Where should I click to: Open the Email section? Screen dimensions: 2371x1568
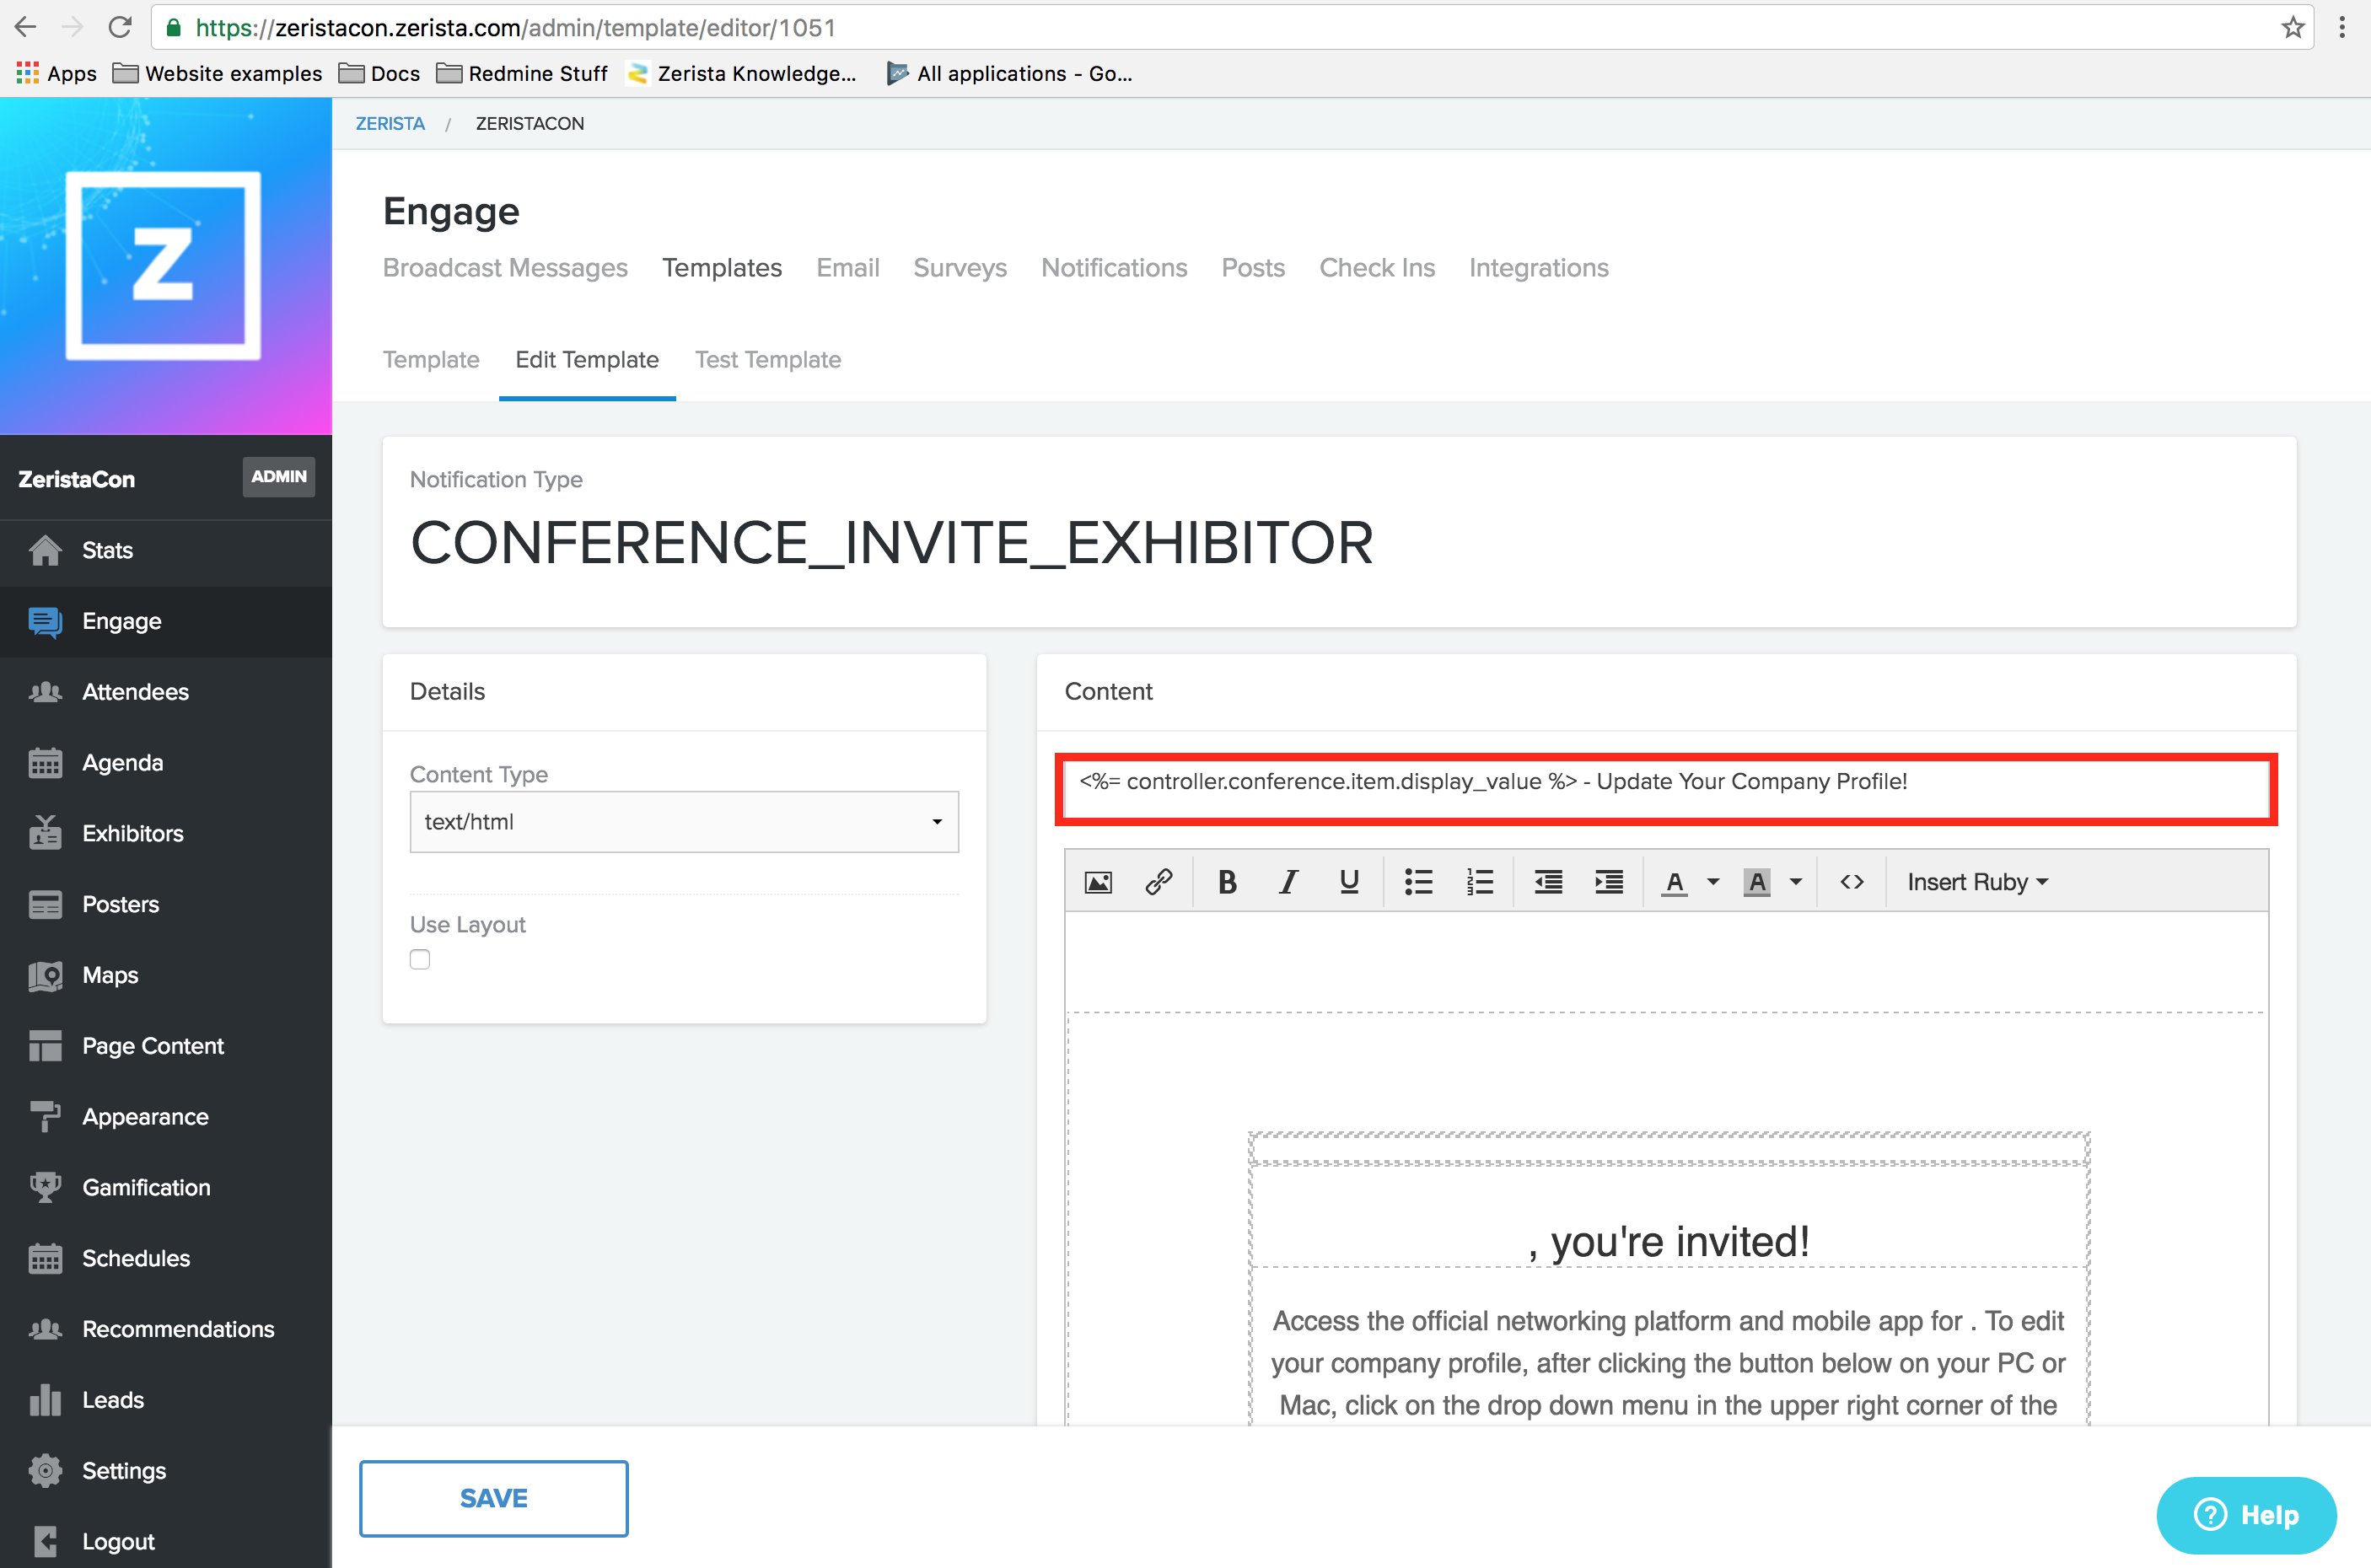(x=848, y=268)
